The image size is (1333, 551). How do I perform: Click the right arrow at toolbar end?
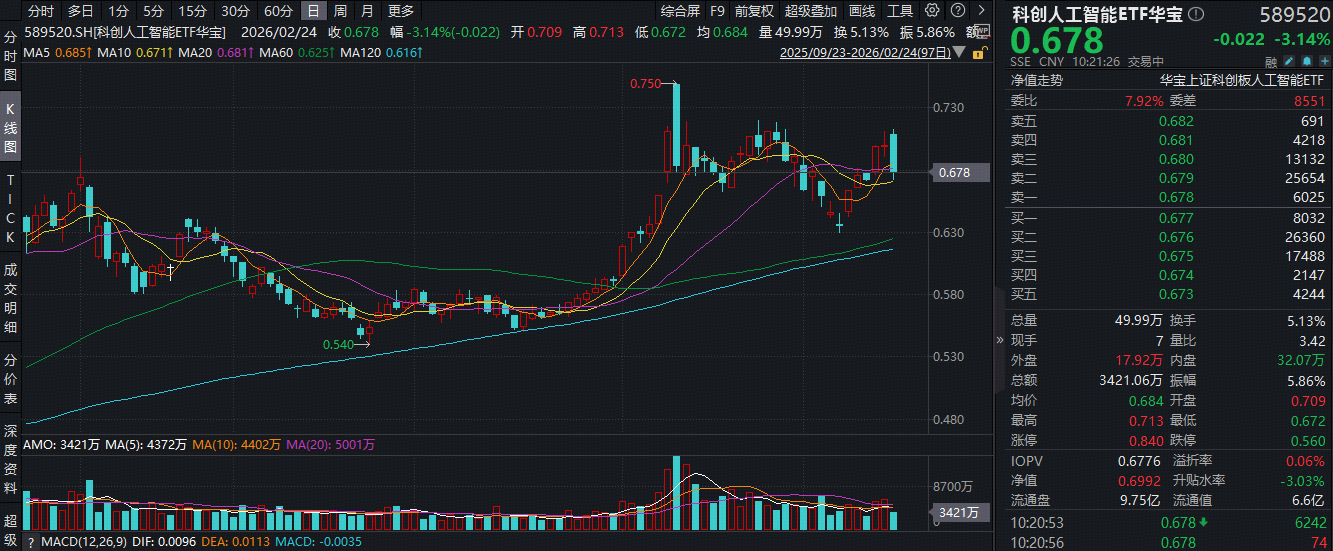click(982, 11)
